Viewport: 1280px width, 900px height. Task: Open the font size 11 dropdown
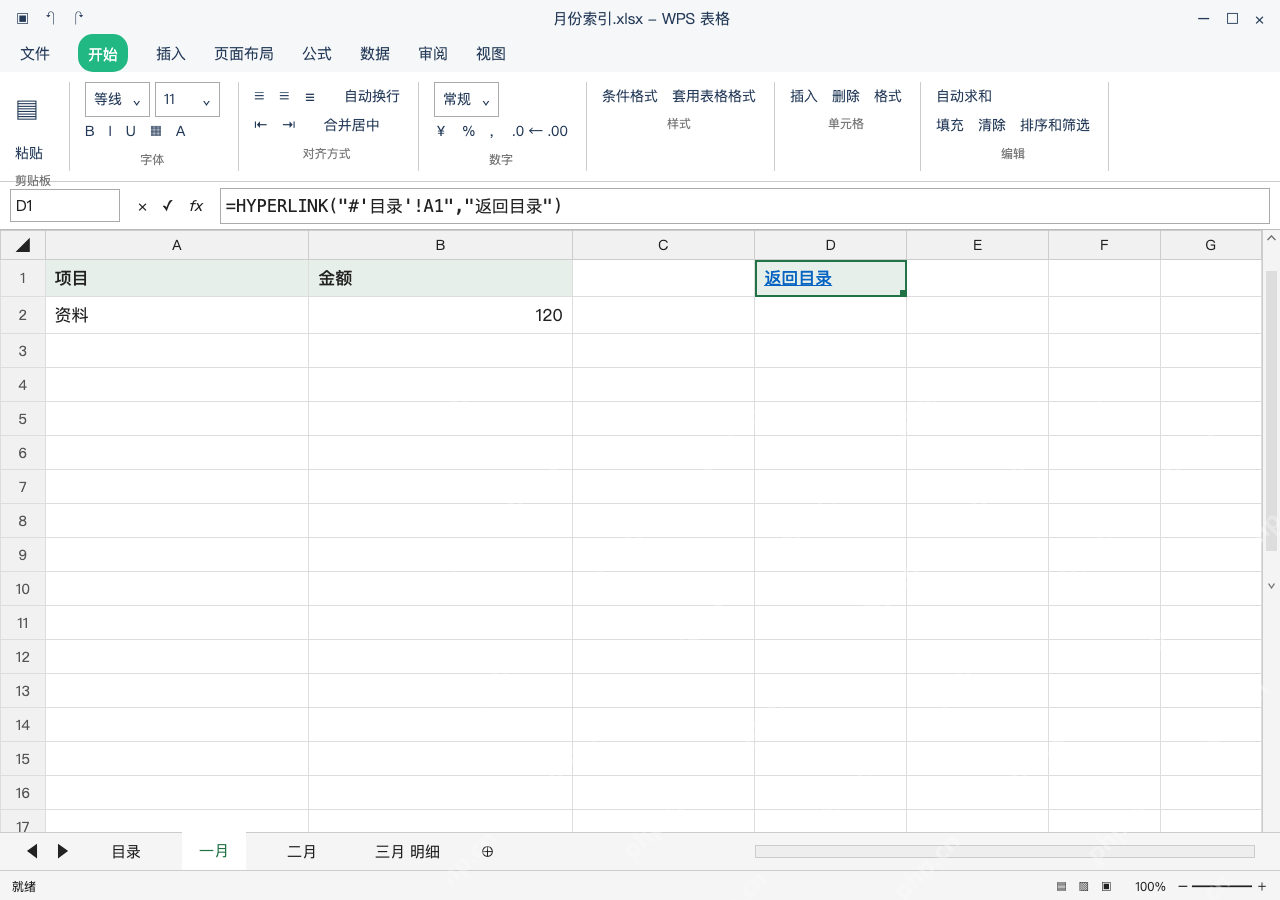pos(187,100)
